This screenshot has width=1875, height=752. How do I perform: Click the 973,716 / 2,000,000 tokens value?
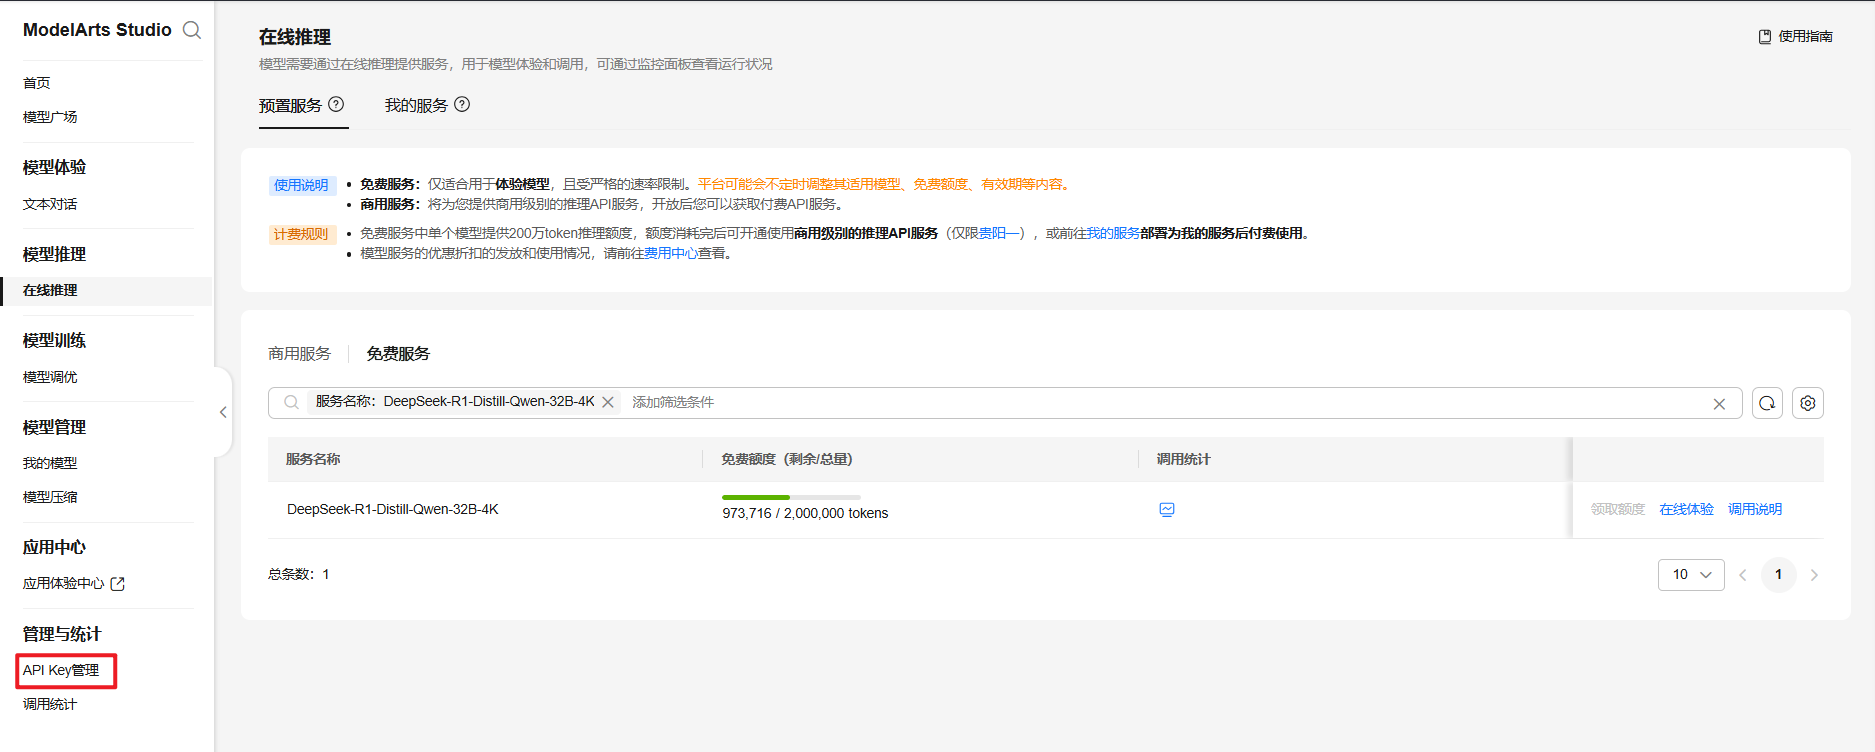tap(805, 513)
